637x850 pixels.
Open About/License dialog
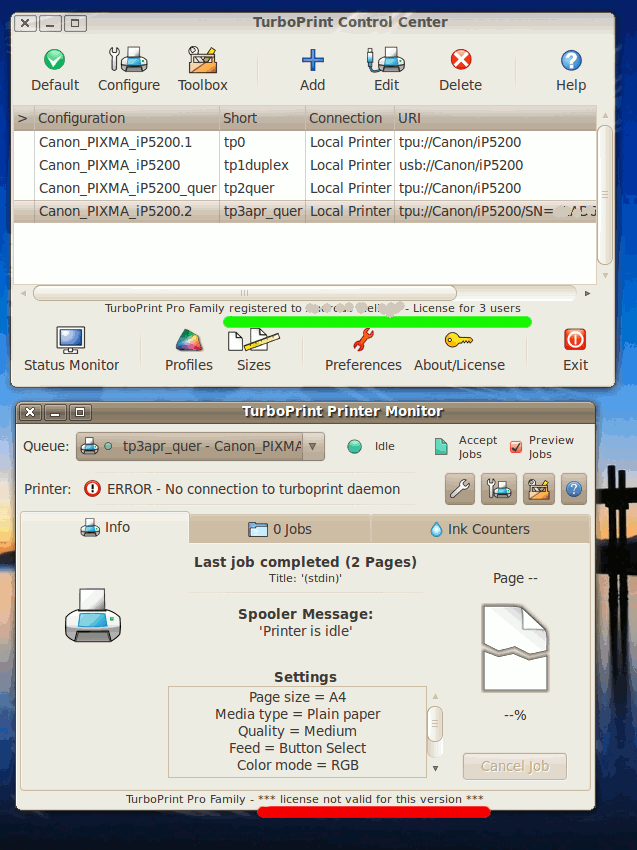[x=459, y=350]
